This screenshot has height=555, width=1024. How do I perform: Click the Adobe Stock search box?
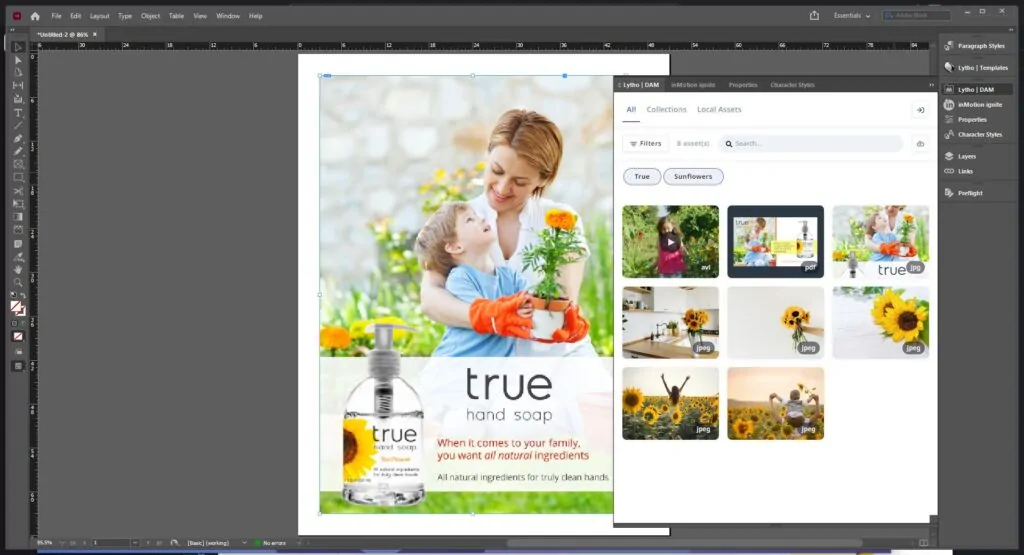(917, 16)
